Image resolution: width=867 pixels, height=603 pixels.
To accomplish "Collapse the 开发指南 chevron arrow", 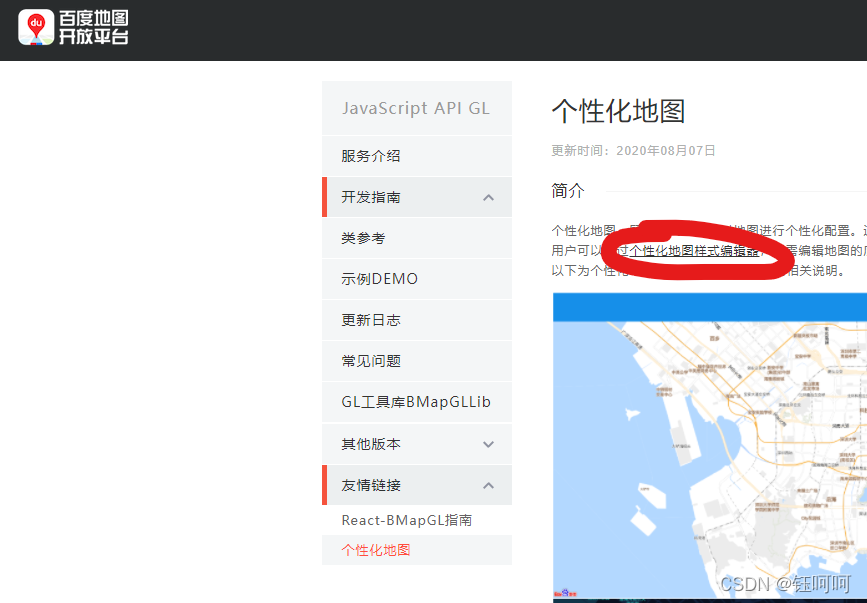I will pyautogui.click(x=488, y=197).
